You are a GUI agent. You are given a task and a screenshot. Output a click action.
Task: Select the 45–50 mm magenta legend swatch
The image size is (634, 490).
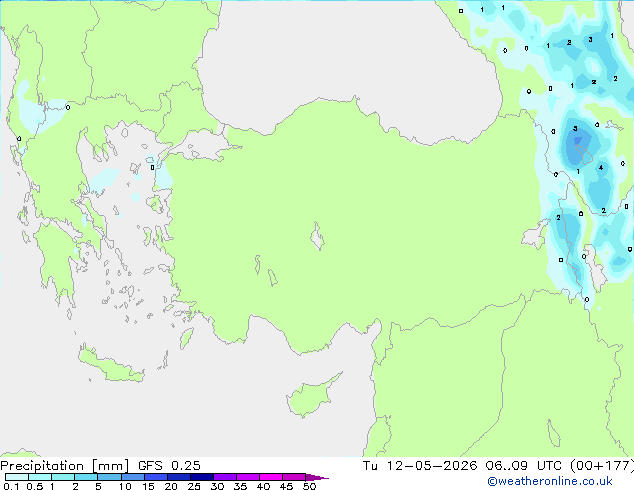pos(294,477)
